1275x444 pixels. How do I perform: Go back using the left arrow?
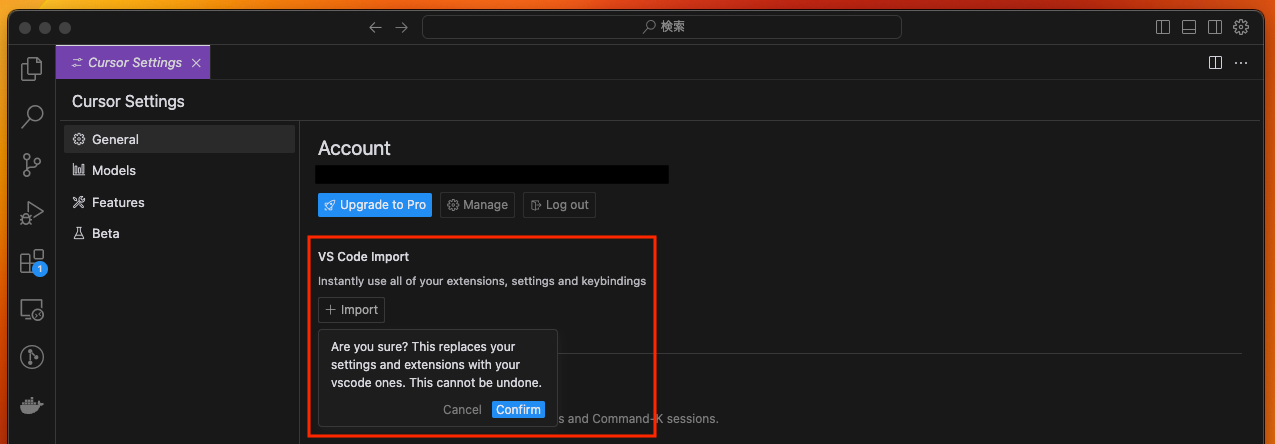[375, 27]
